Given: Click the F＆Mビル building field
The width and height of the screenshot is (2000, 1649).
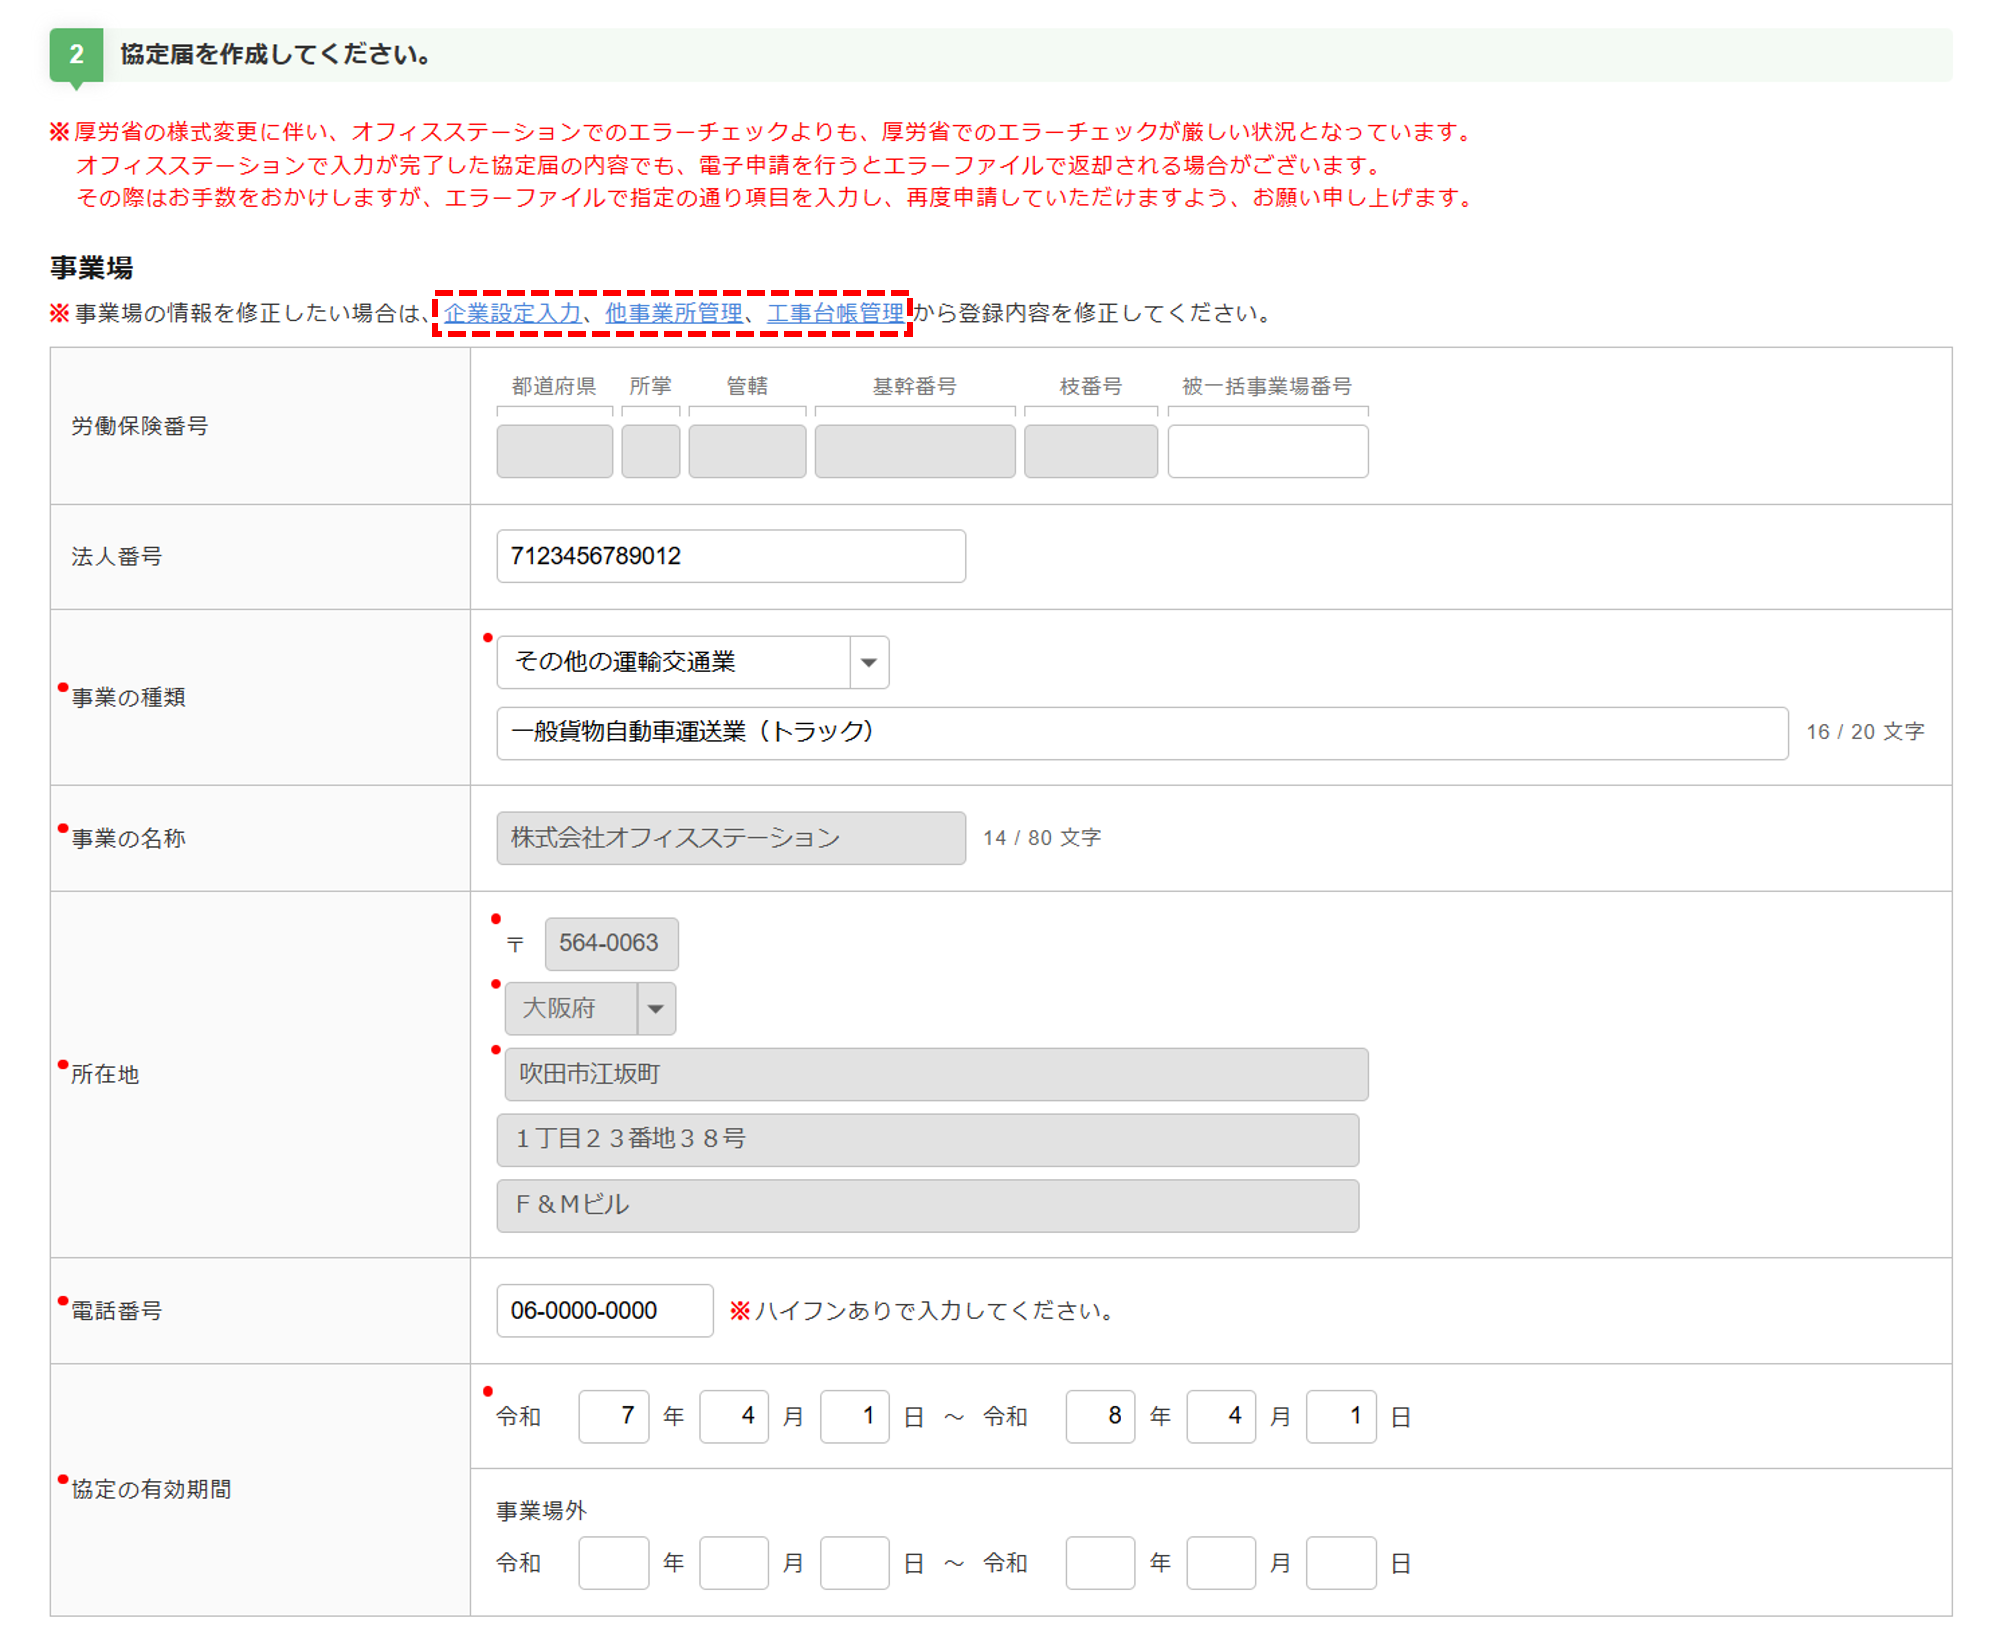Looking at the screenshot, I should coord(927,1205).
